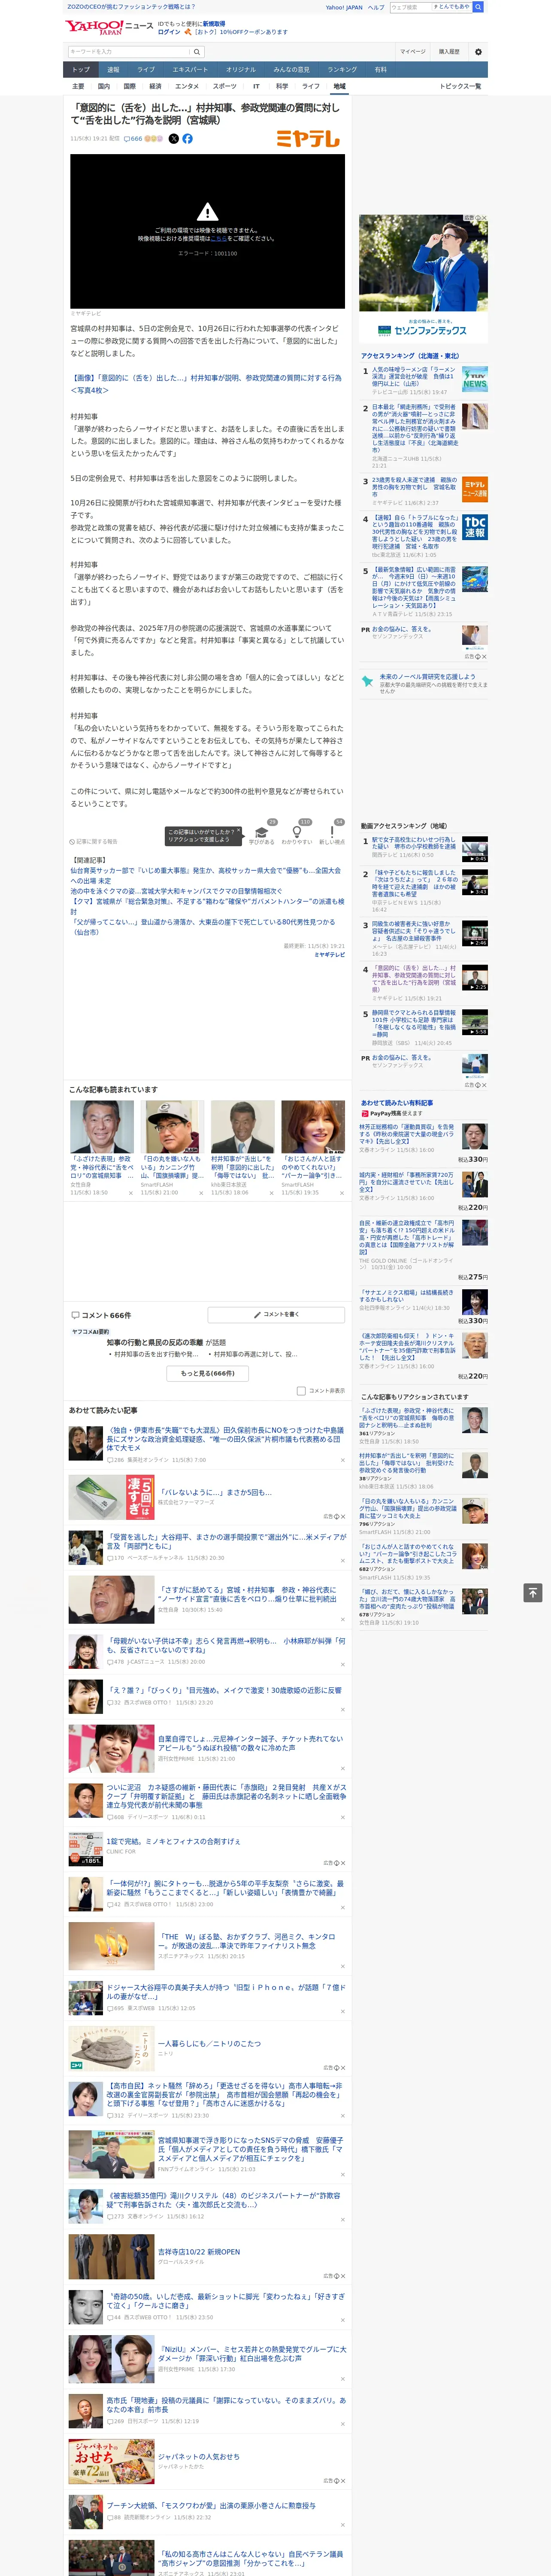
Task: Select the 国内 category in sub navigation
Action: pyautogui.click(x=104, y=86)
